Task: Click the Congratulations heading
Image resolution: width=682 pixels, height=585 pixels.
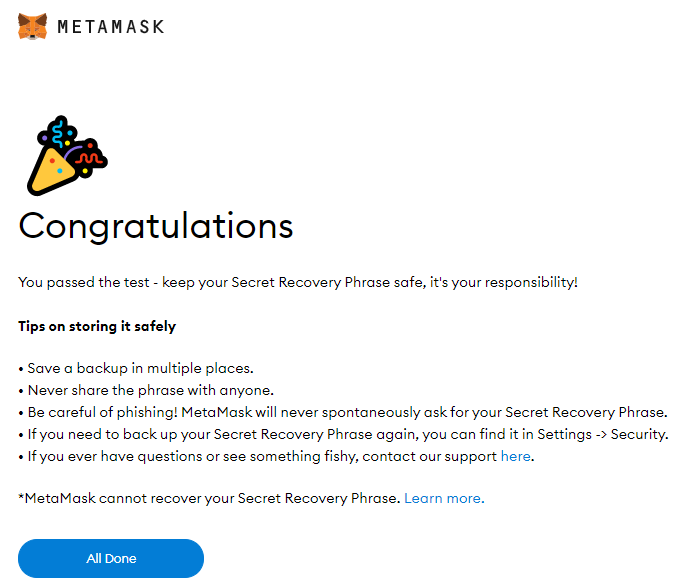Action: pyautogui.click(x=156, y=227)
